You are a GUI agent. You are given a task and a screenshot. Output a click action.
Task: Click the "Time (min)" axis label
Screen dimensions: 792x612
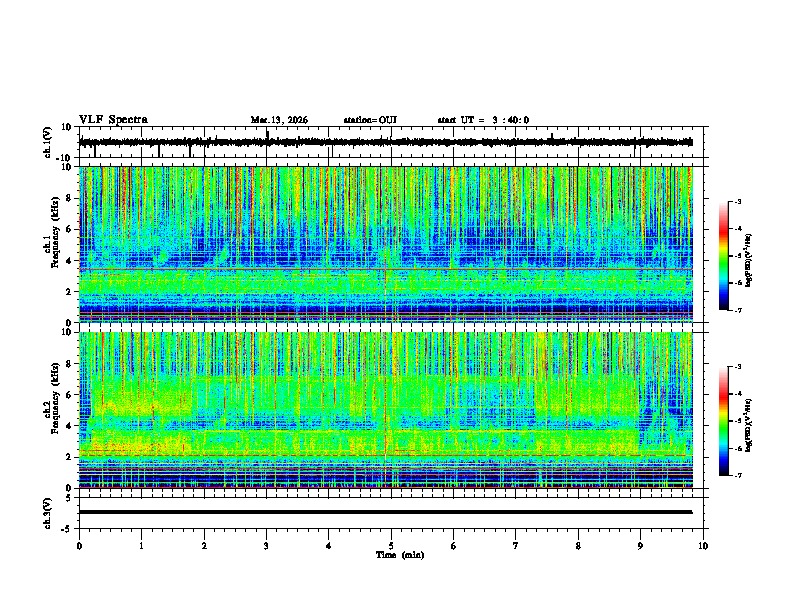coord(400,555)
